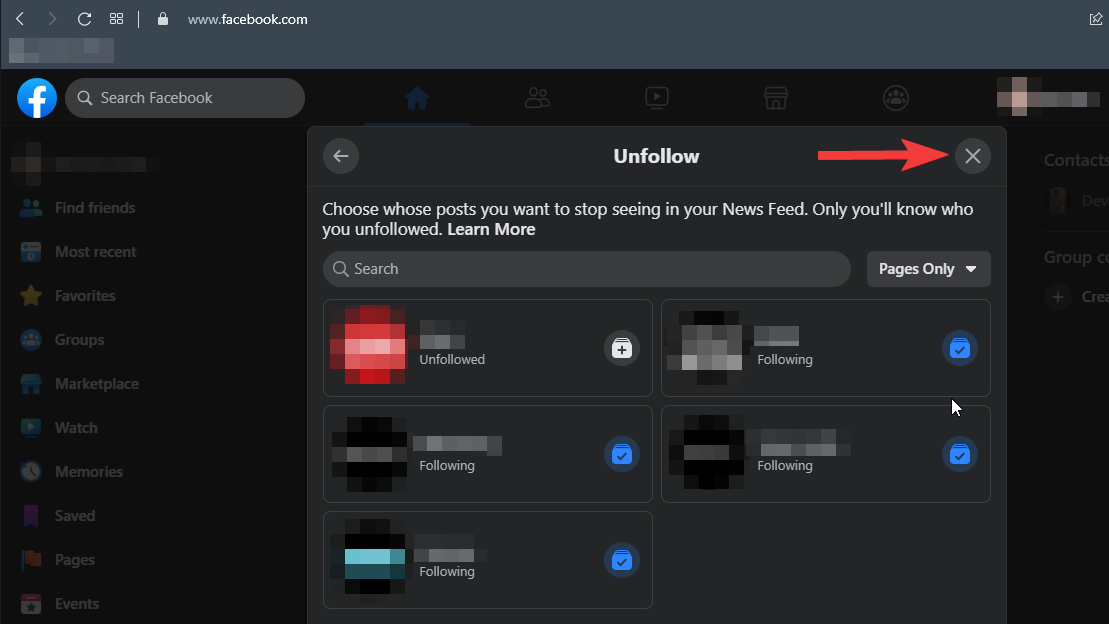
Task: Open the Watch video tab icon
Action: [657, 98]
